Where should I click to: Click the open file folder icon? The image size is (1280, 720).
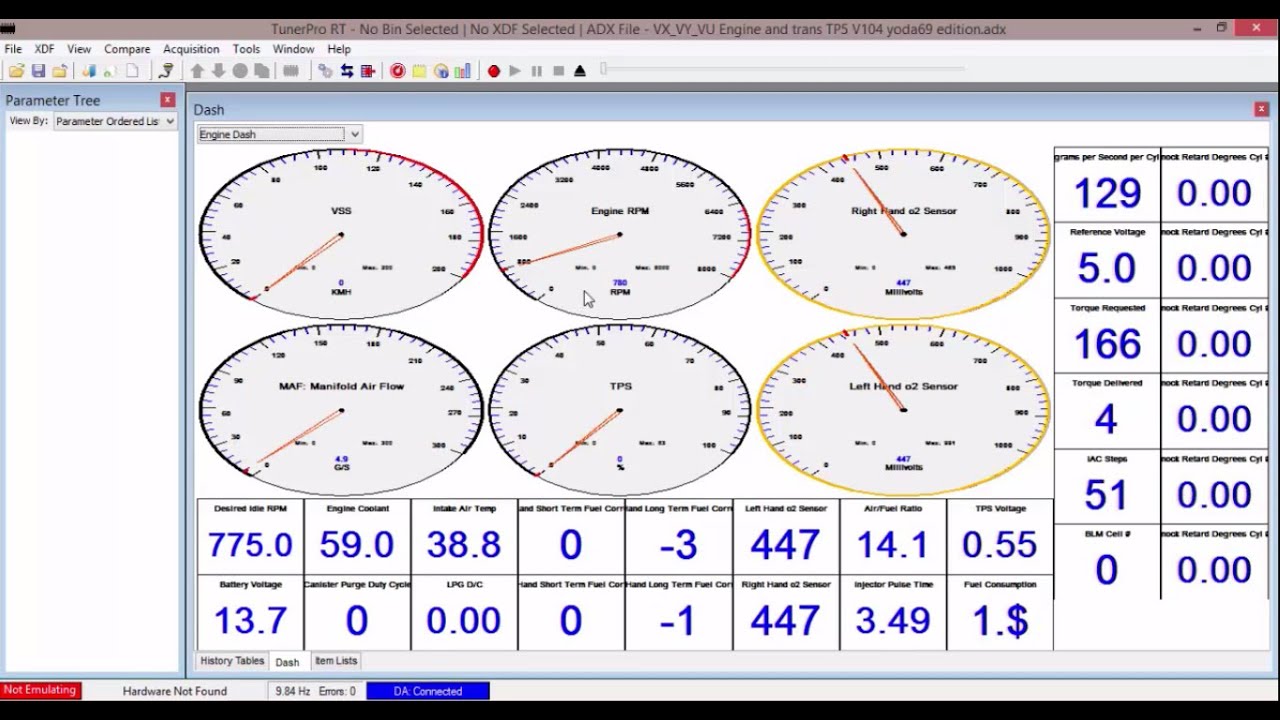(17, 71)
